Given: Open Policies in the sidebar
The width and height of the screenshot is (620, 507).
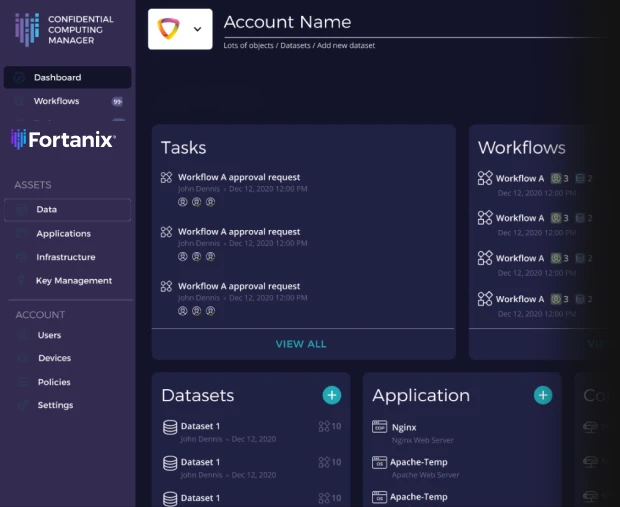Looking at the screenshot, I should tap(54, 382).
